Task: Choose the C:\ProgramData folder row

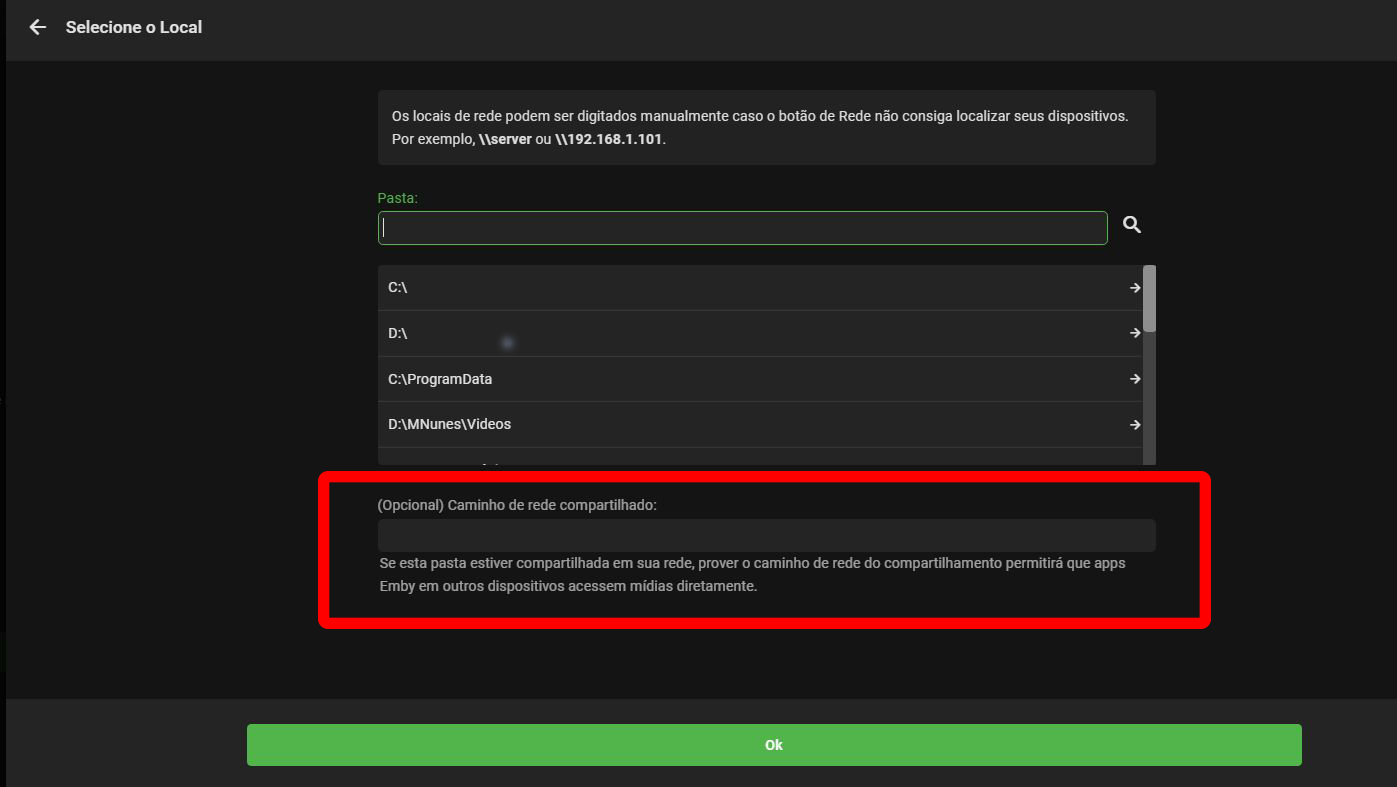Action: [761, 379]
